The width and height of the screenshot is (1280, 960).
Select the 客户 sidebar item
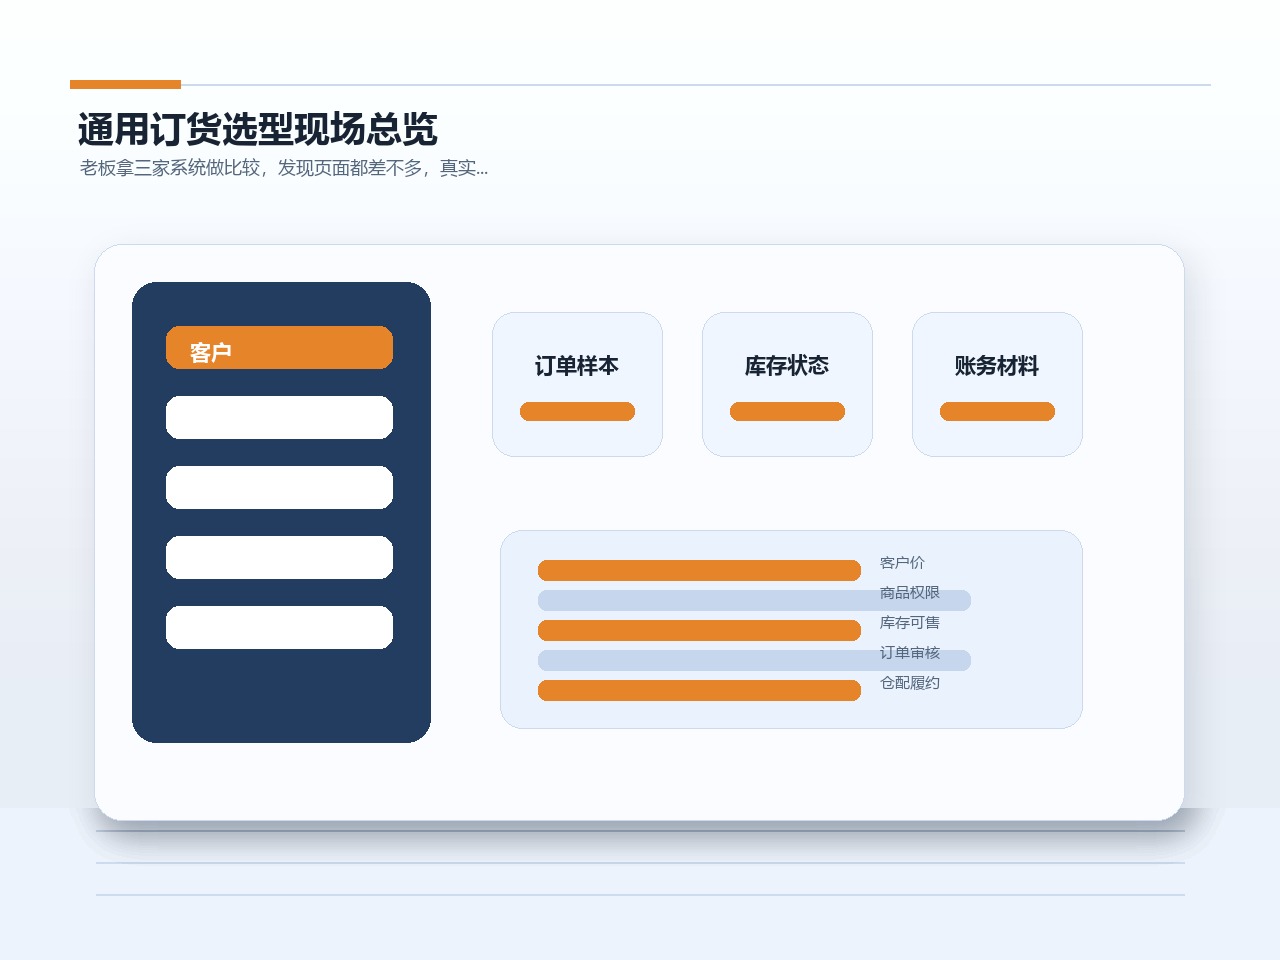point(279,347)
